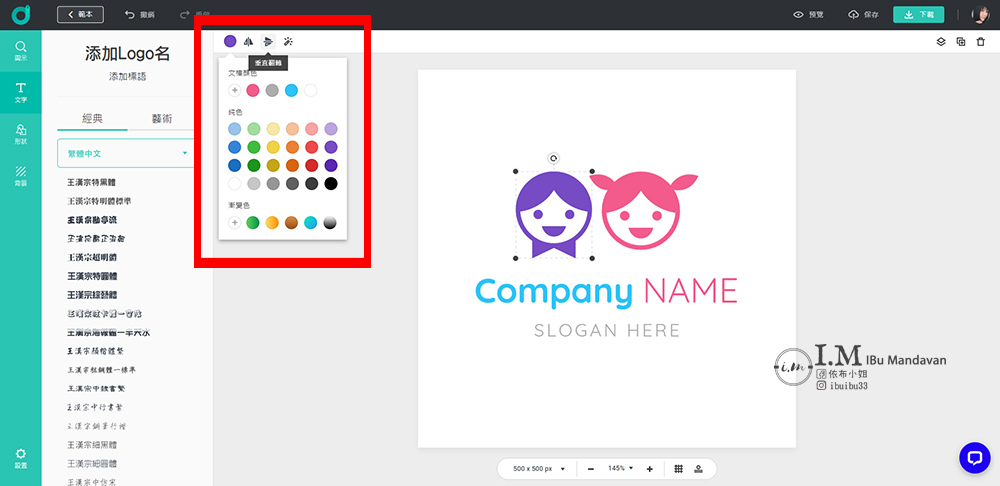1000x486 pixels.
Task: Select the pink girl face icon on canvas
Action: tap(642, 210)
